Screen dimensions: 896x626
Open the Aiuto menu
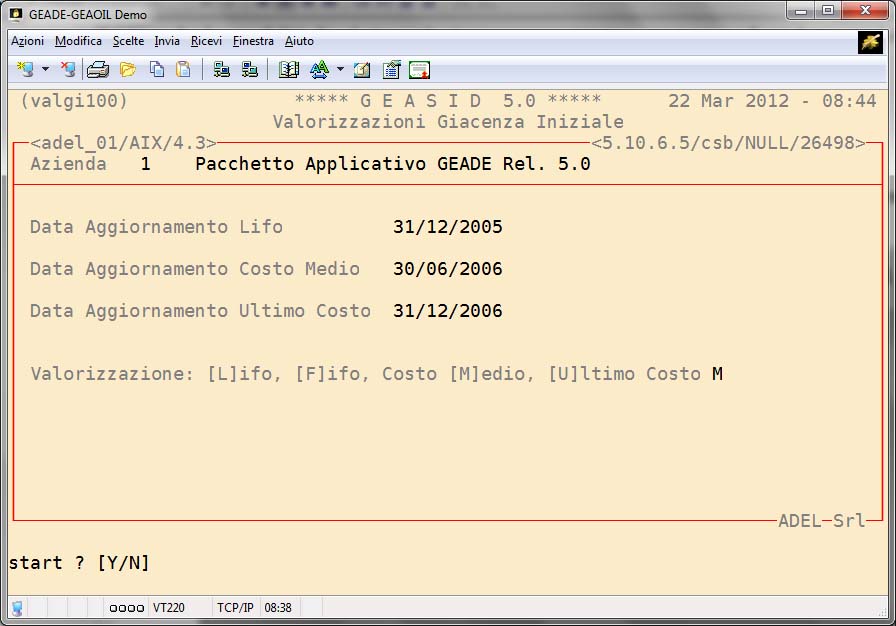pos(299,41)
